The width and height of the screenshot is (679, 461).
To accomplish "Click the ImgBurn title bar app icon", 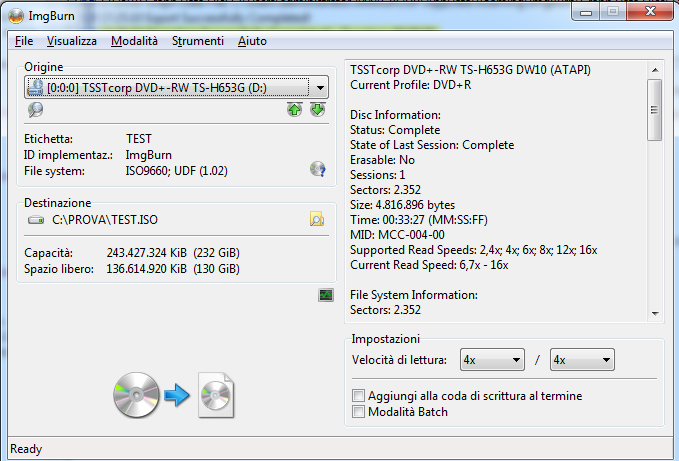I will (x=16, y=16).
